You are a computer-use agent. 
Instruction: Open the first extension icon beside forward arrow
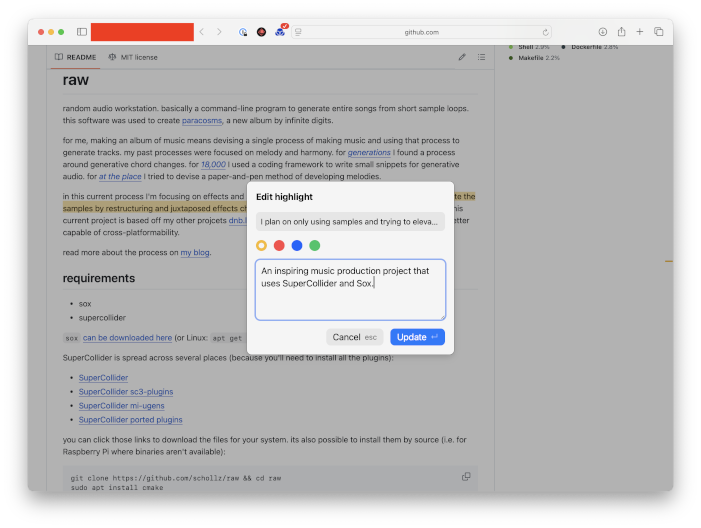point(243,32)
